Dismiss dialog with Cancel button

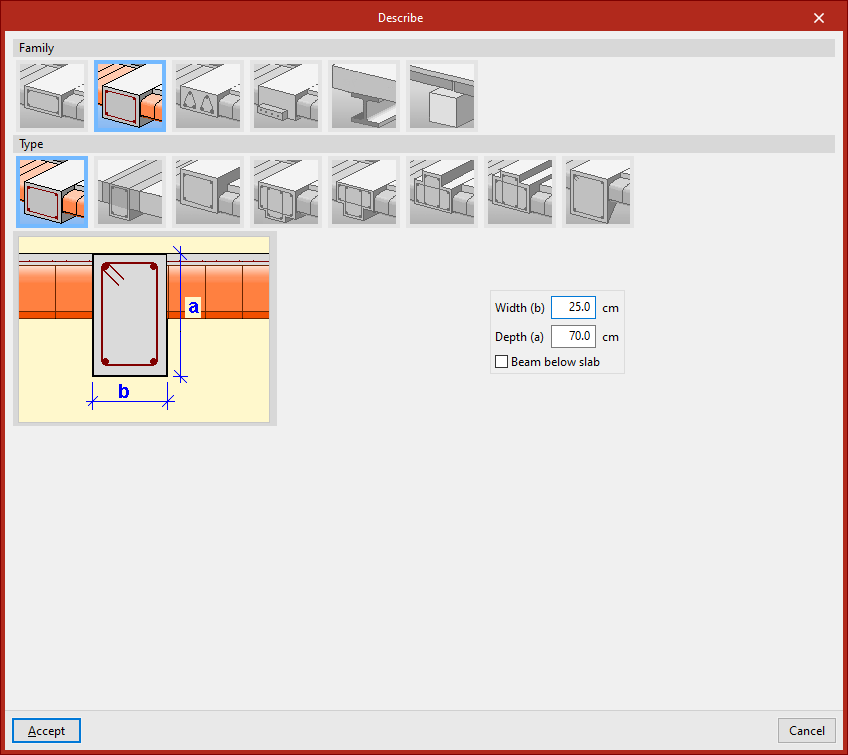pyautogui.click(x=806, y=731)
